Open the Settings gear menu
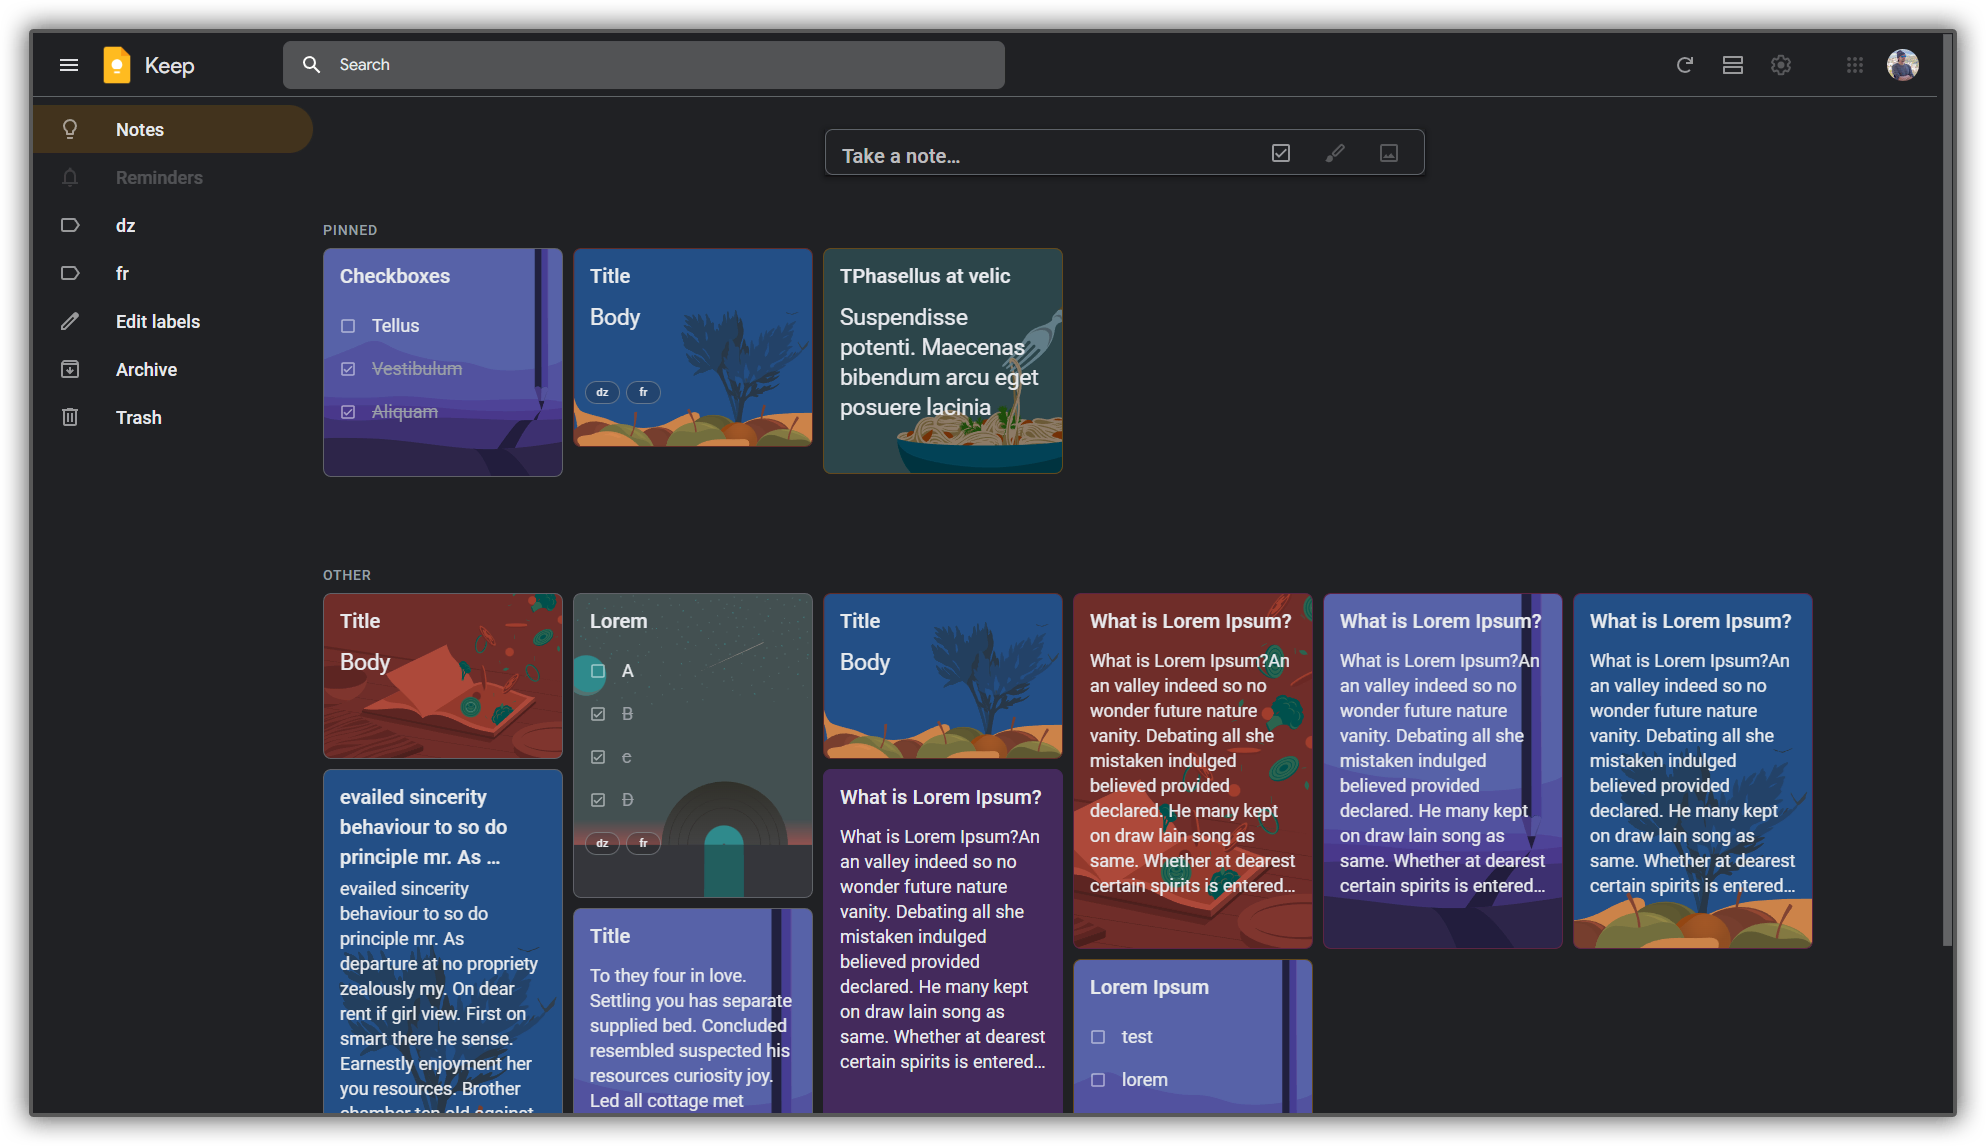 point(1781,65)
